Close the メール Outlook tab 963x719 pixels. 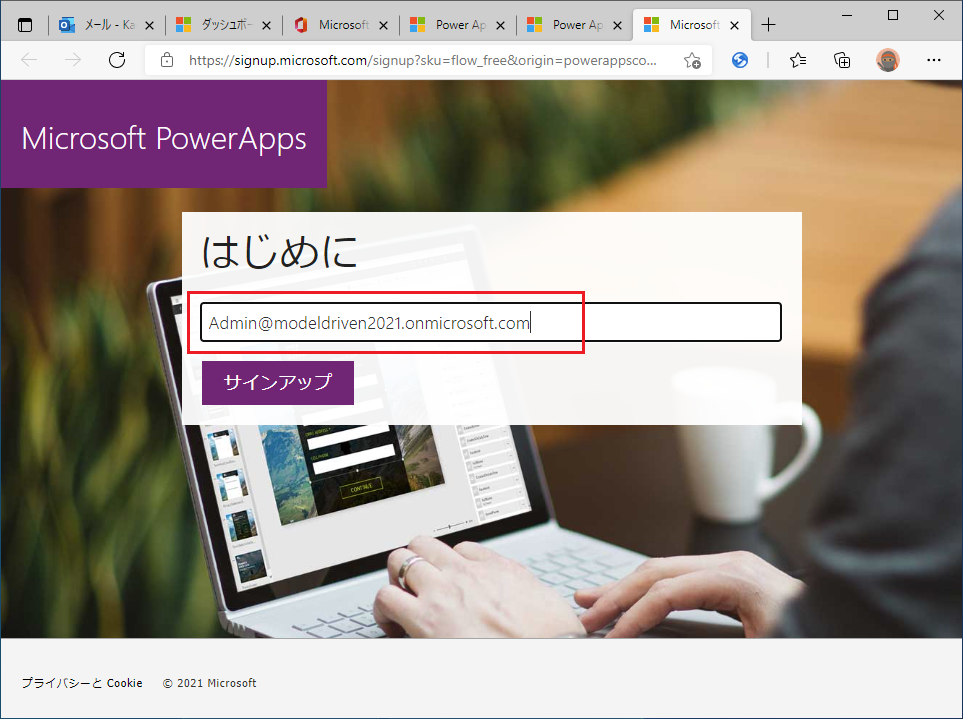point(149,25)
